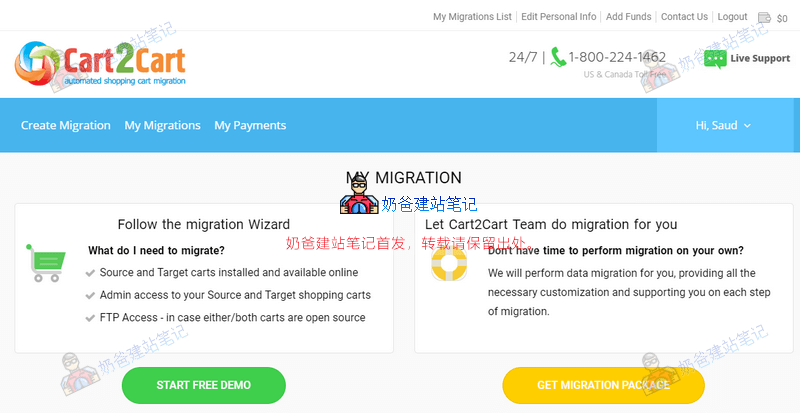Click the Live Support chat bubble icon

[715, 59]
